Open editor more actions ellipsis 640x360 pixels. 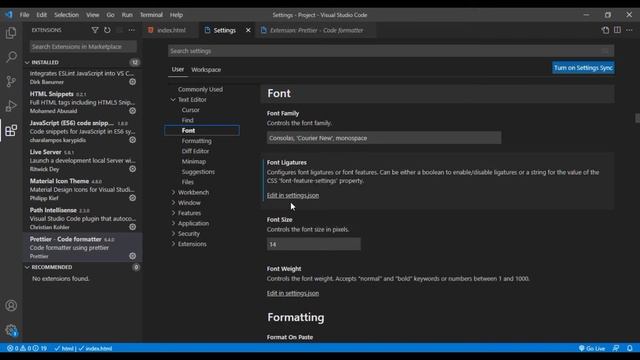click(x=629, y=30)
